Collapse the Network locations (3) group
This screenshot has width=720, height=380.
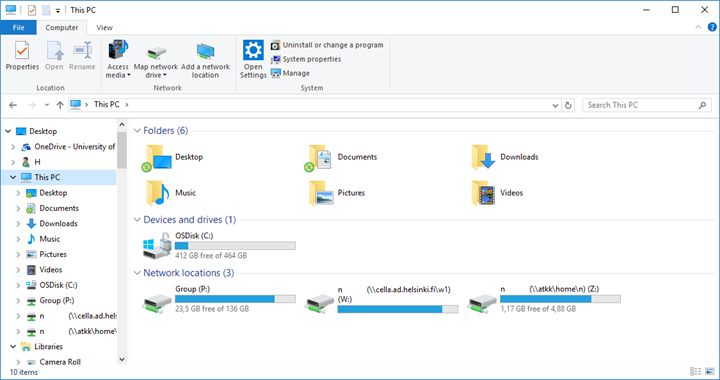click(137, 273)
